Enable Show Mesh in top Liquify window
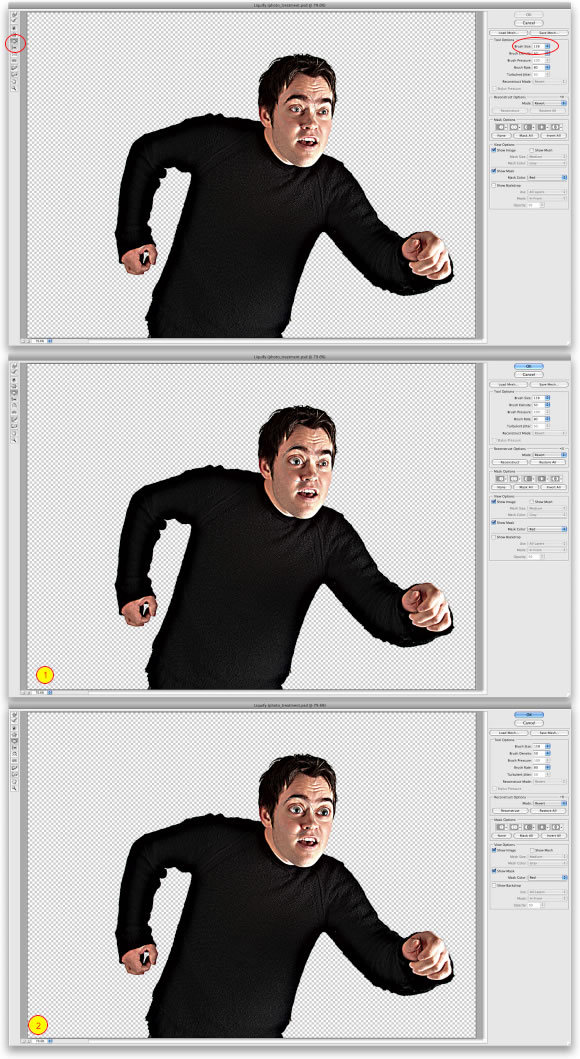Viewport: 580px width, 1059px height. 531,150
